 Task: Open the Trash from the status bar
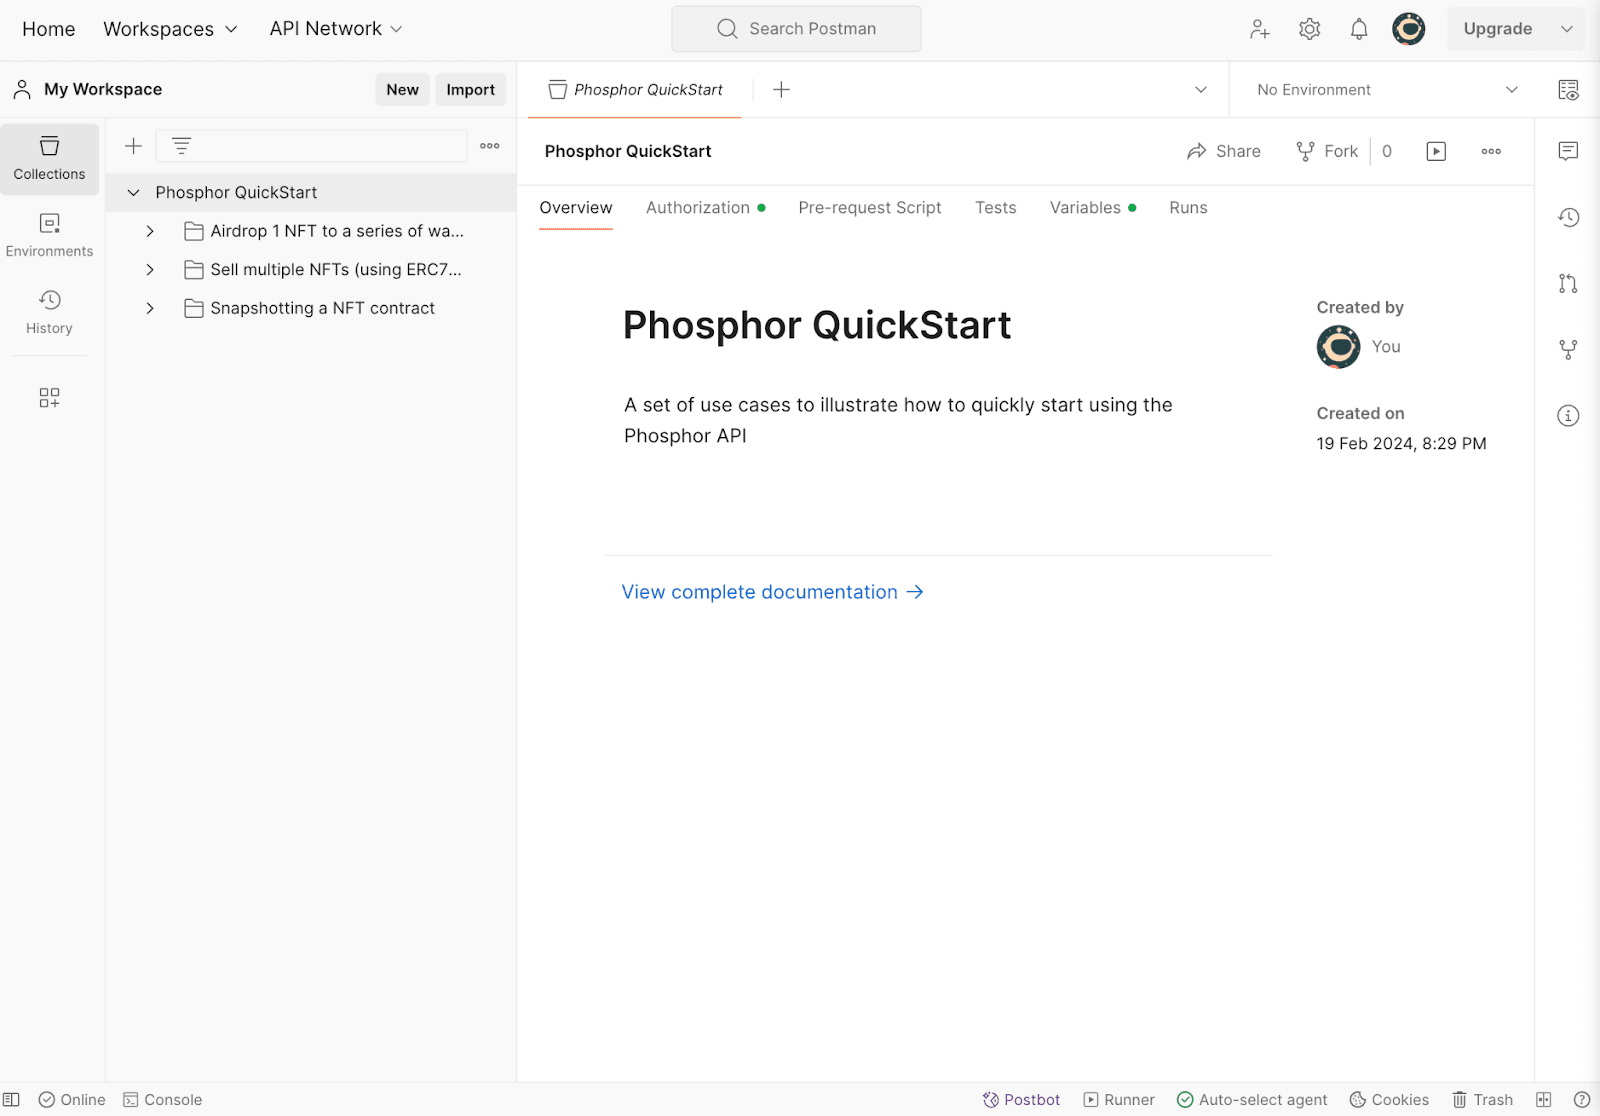1483,1100
